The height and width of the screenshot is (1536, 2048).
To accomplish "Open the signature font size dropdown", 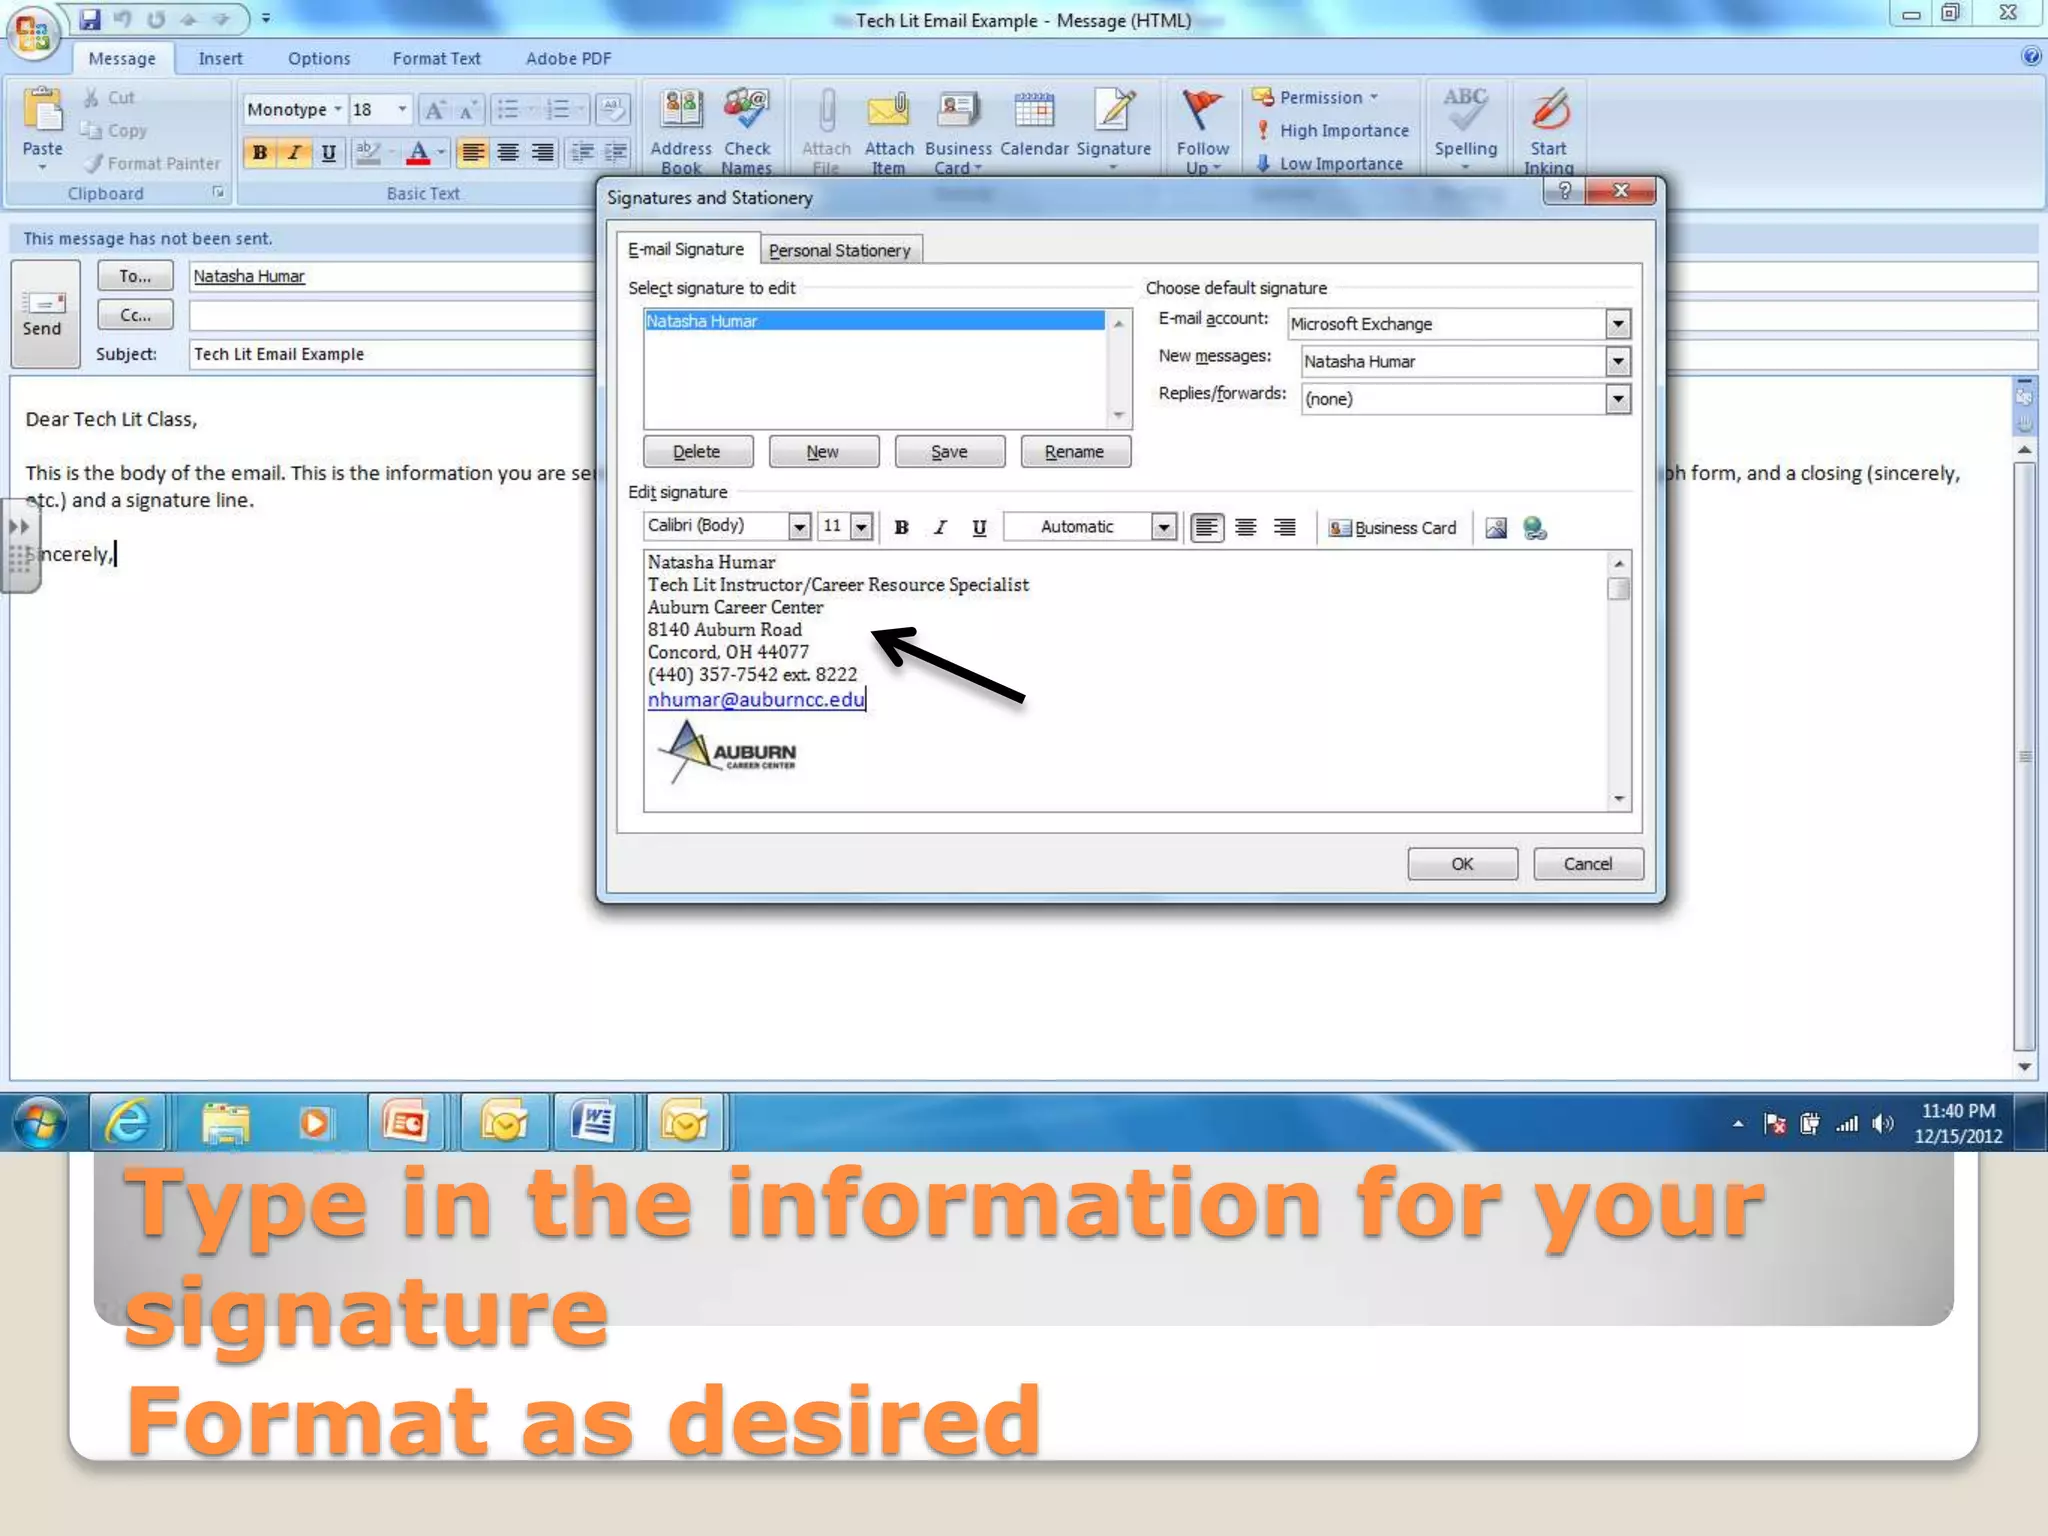I will pos(861,526).
